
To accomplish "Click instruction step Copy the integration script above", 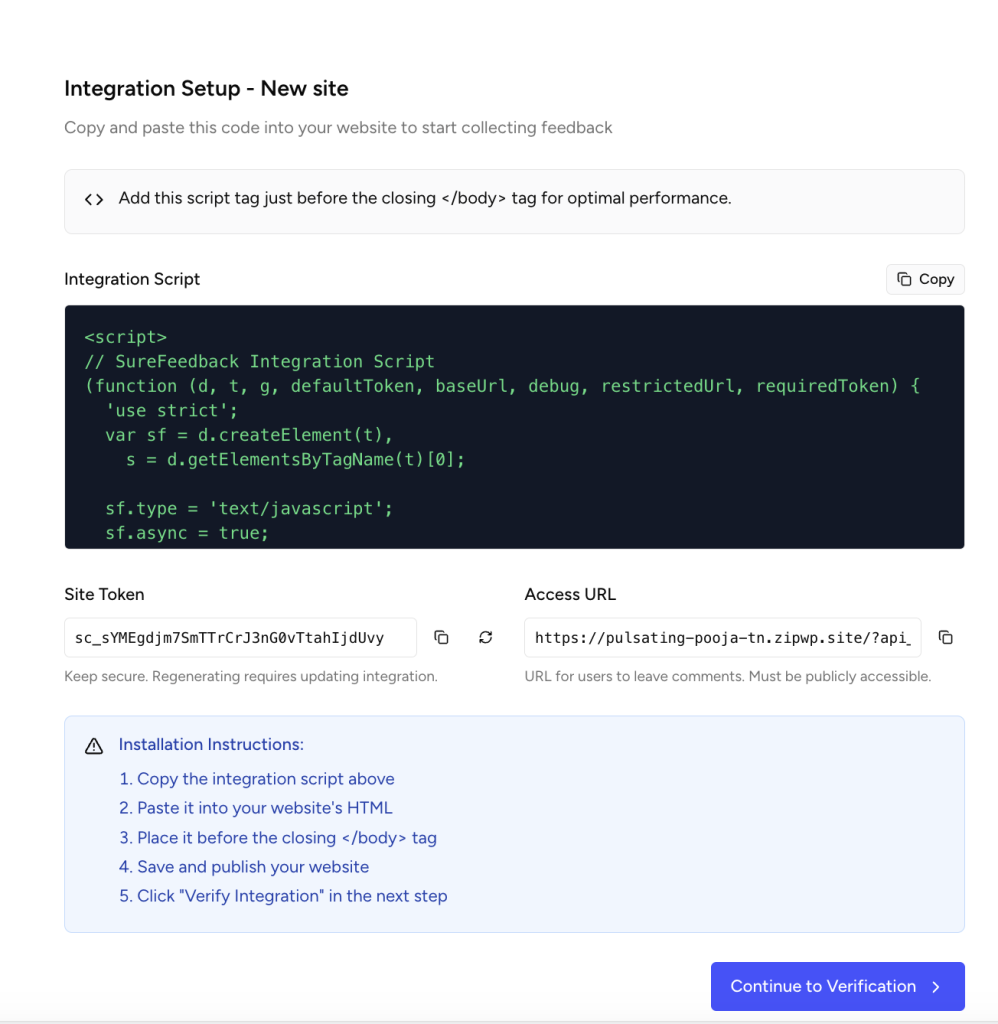I will pos(257,778).
